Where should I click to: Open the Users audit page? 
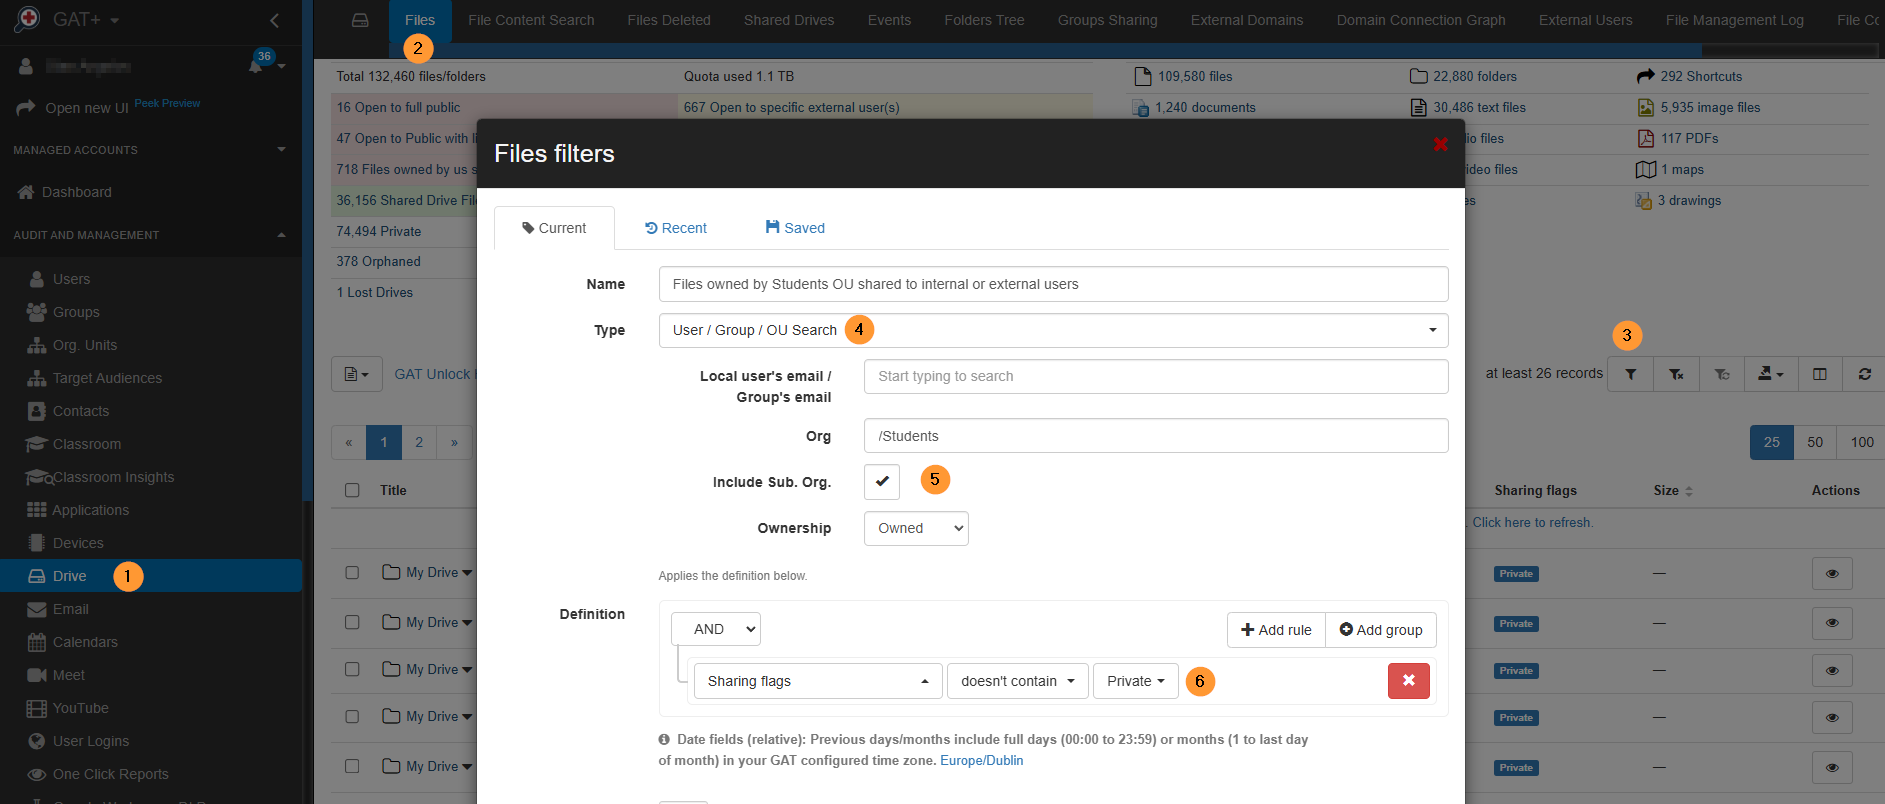70,279
